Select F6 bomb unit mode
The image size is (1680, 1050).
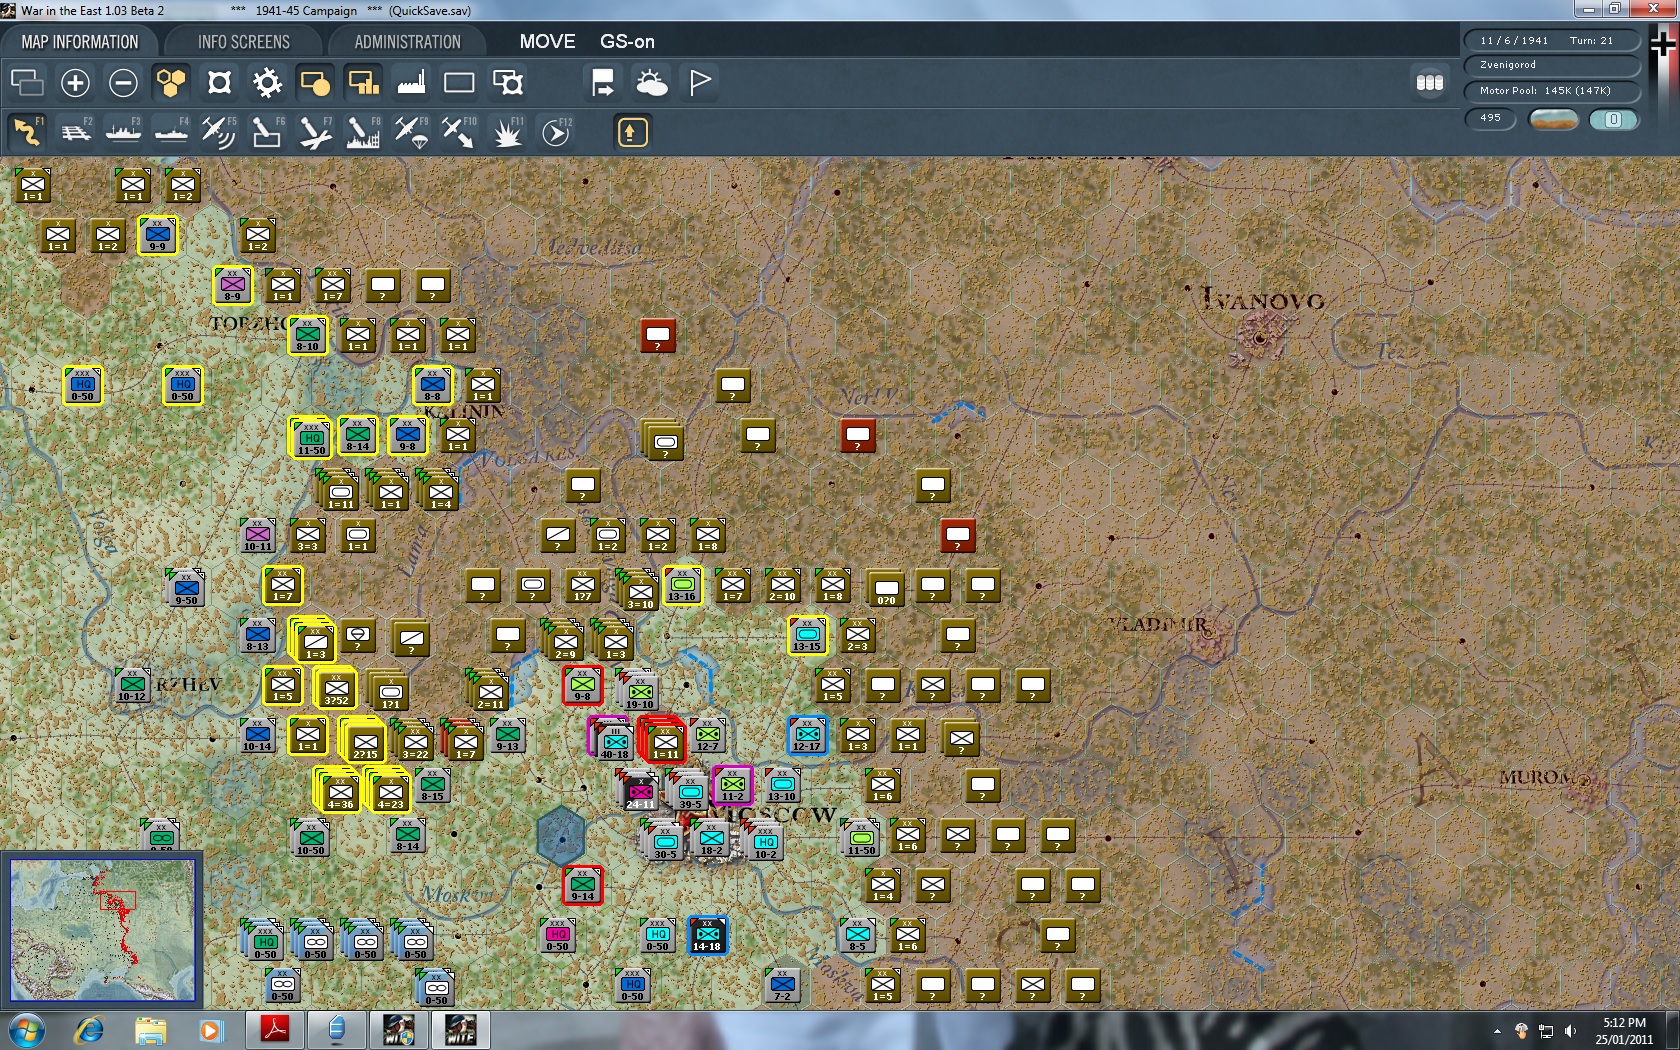coord(267,132)
